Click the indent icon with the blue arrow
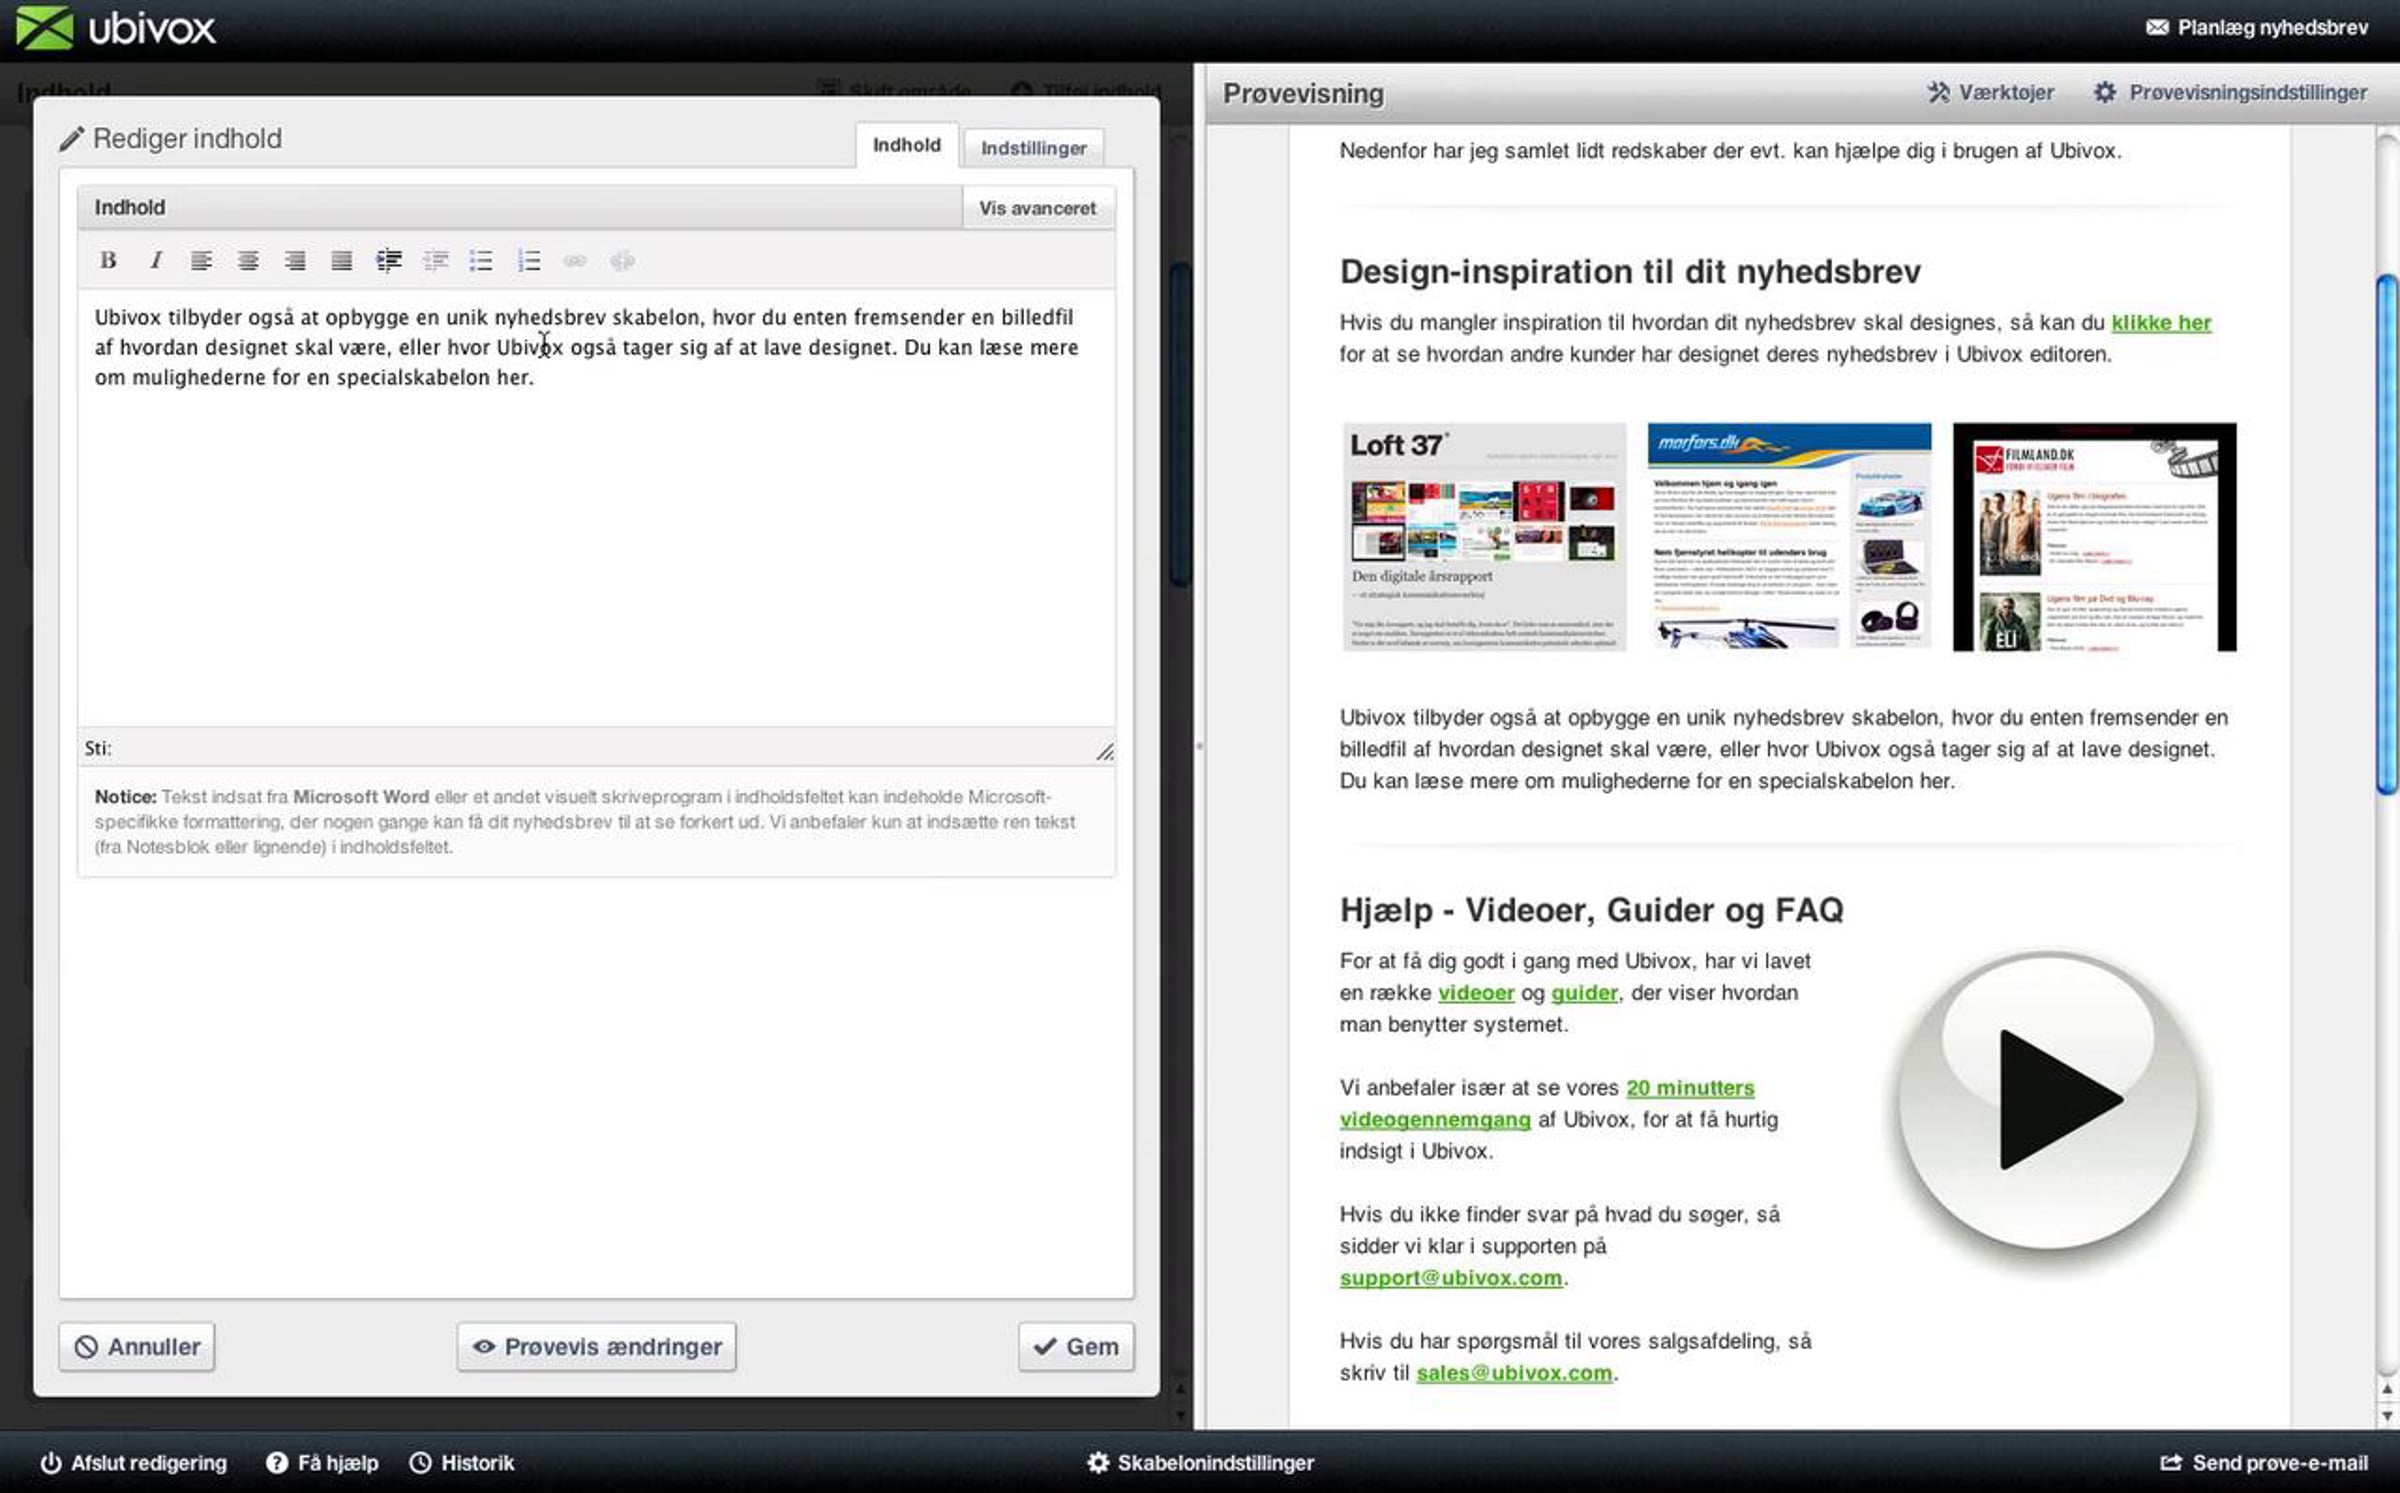Image resolution: width=2400 pixels, height=1493 pixels. 389,261
